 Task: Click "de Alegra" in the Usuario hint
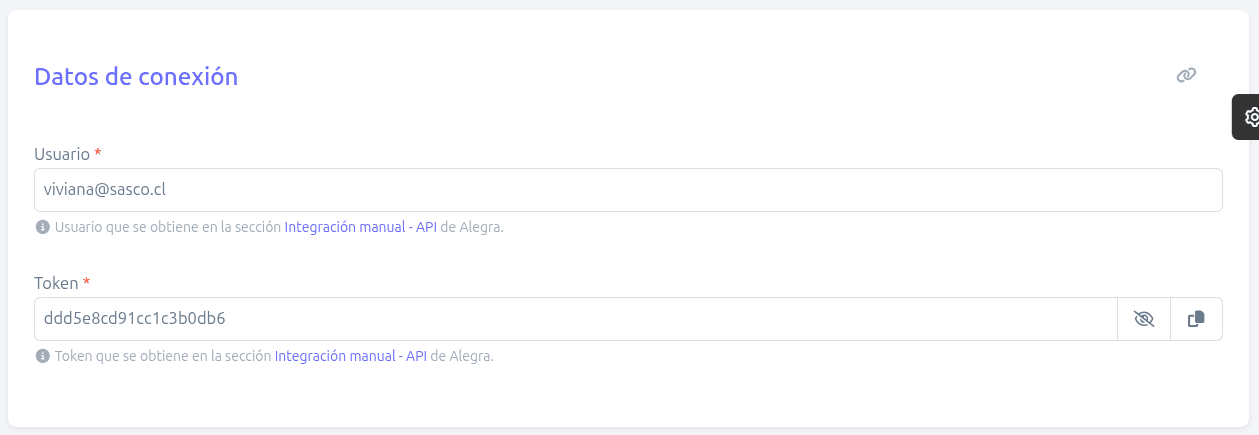pyautogui.click(x=472, y=227)
